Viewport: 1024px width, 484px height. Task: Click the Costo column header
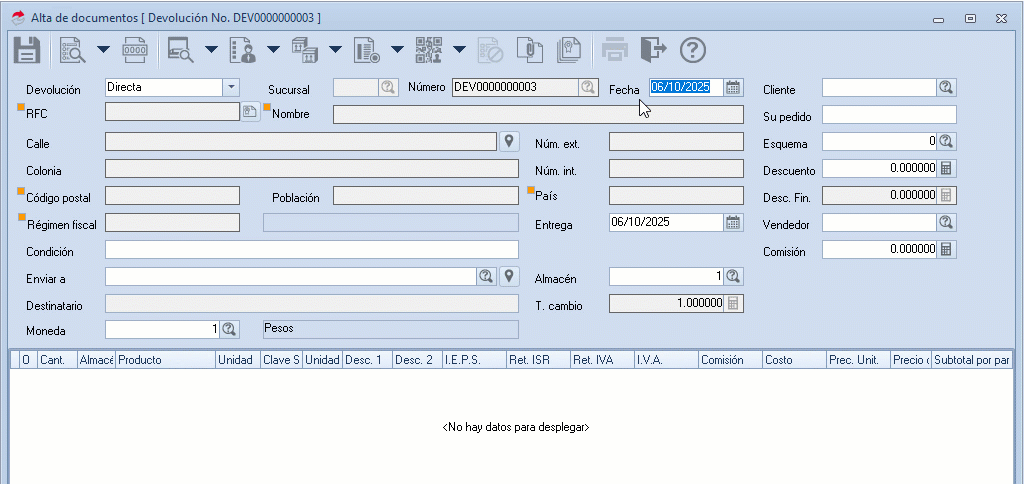click(793, 359)
